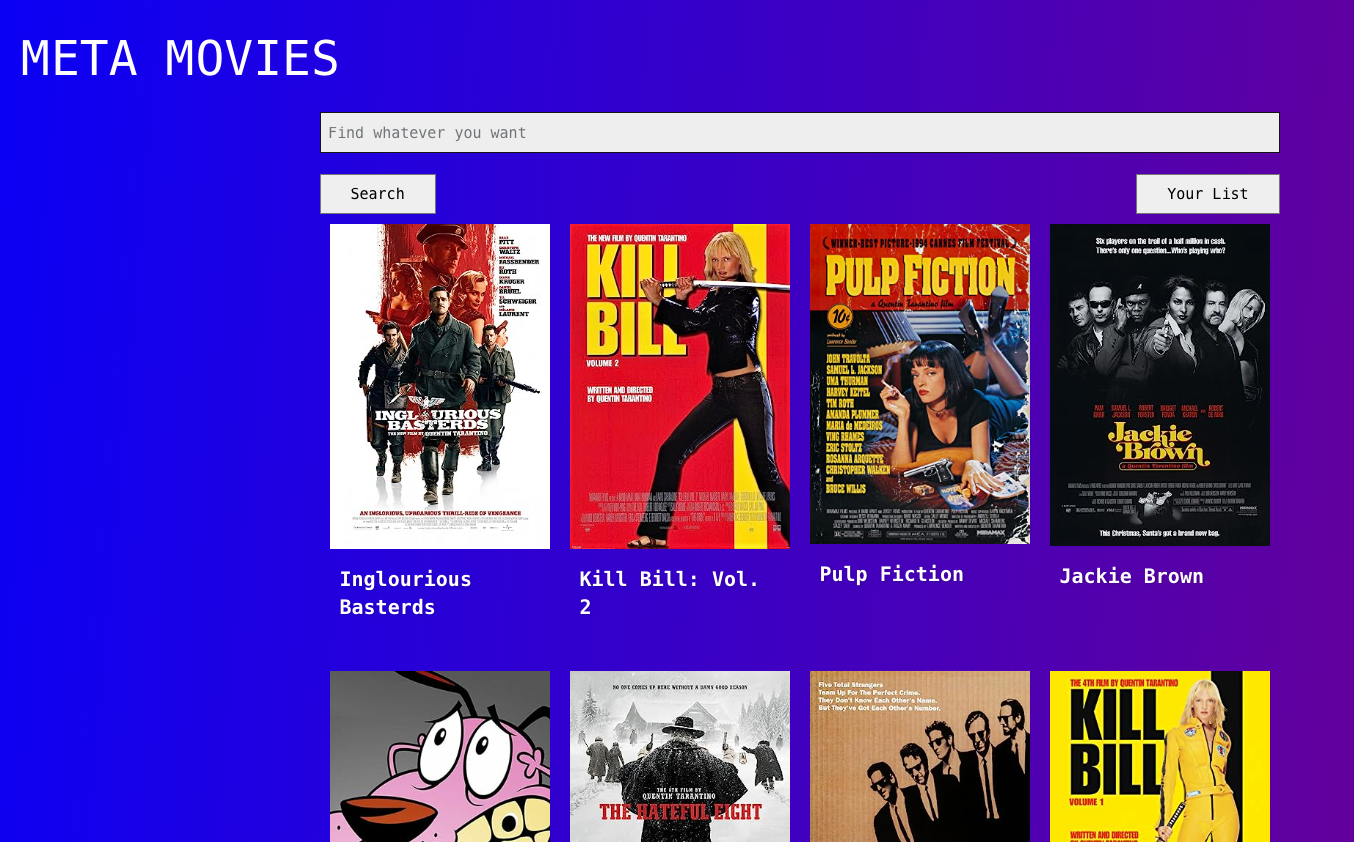Open the Jackie Brown poster
Viewport: 1354px width, 842px height.
1160,385
